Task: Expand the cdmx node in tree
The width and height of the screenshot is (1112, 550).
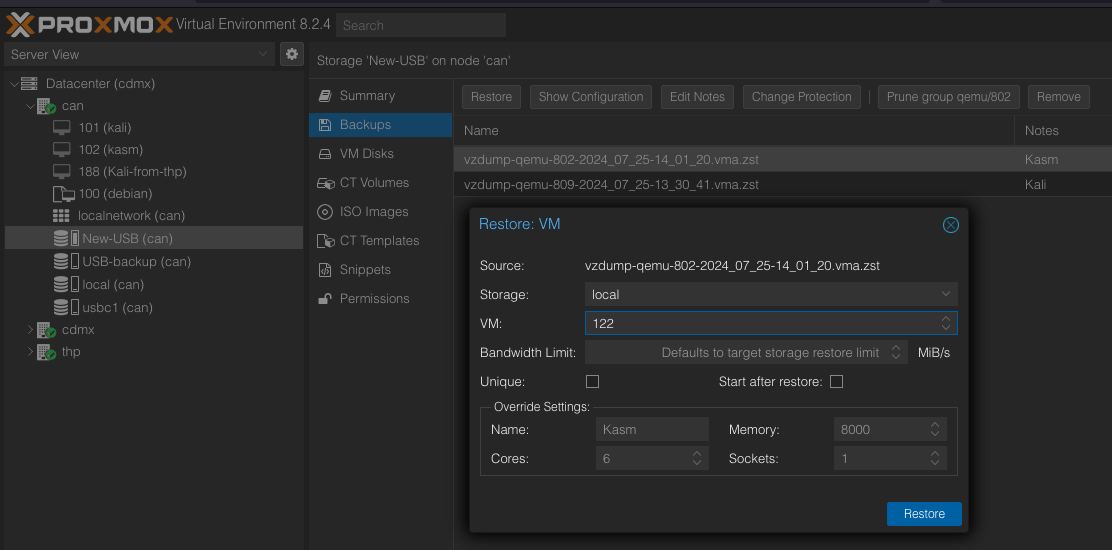Action: coord(28,330)
